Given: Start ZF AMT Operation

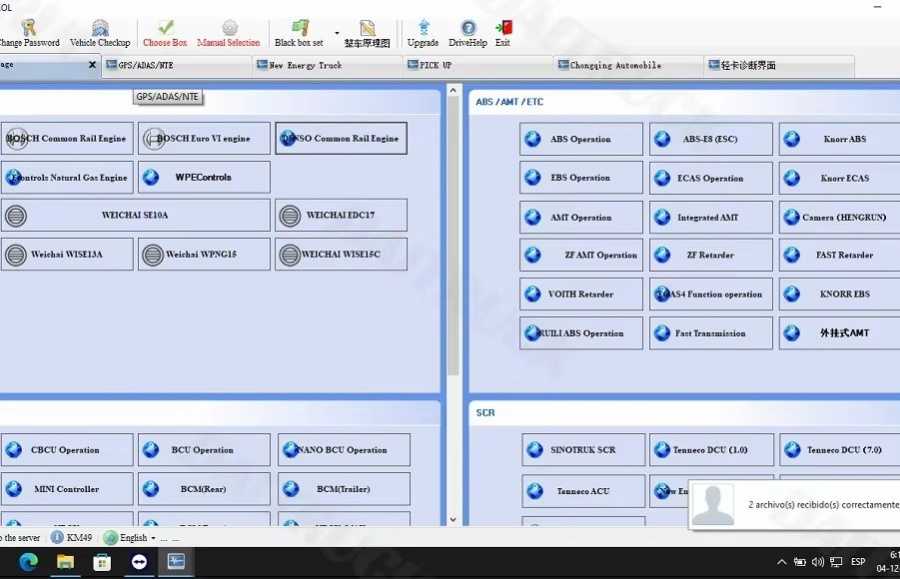Looking at the screenshot, I should [581, 255].
